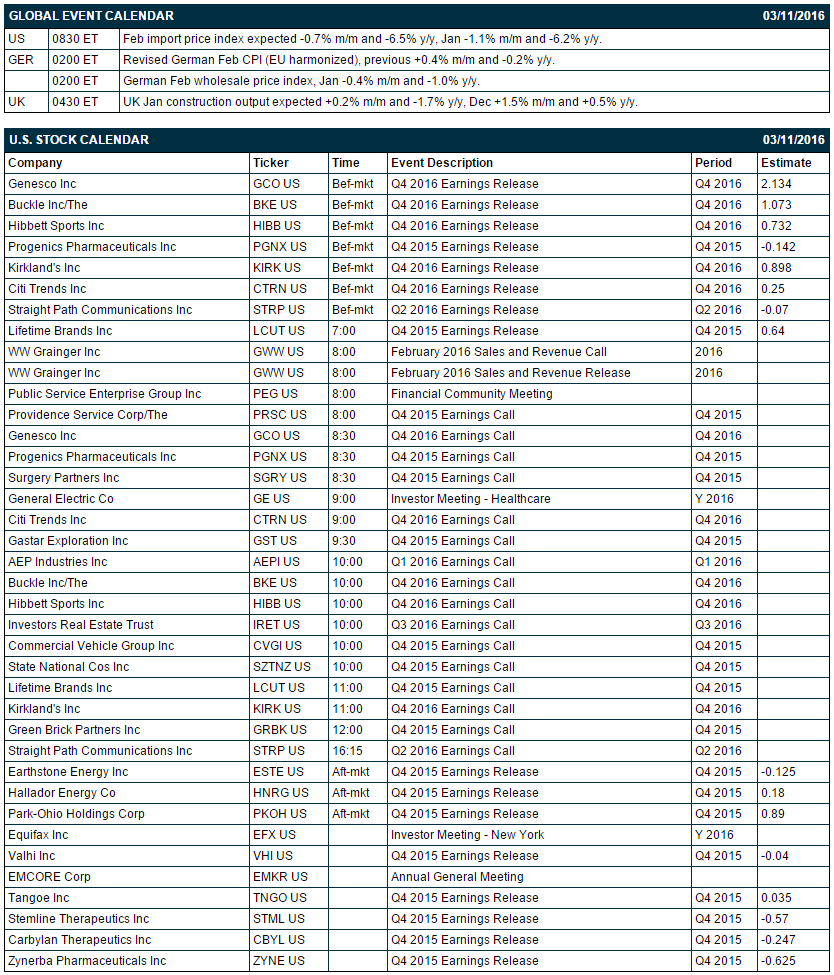Select Investors Real Estate Trust
Screen dimensions: 834x975
point(81,625)
